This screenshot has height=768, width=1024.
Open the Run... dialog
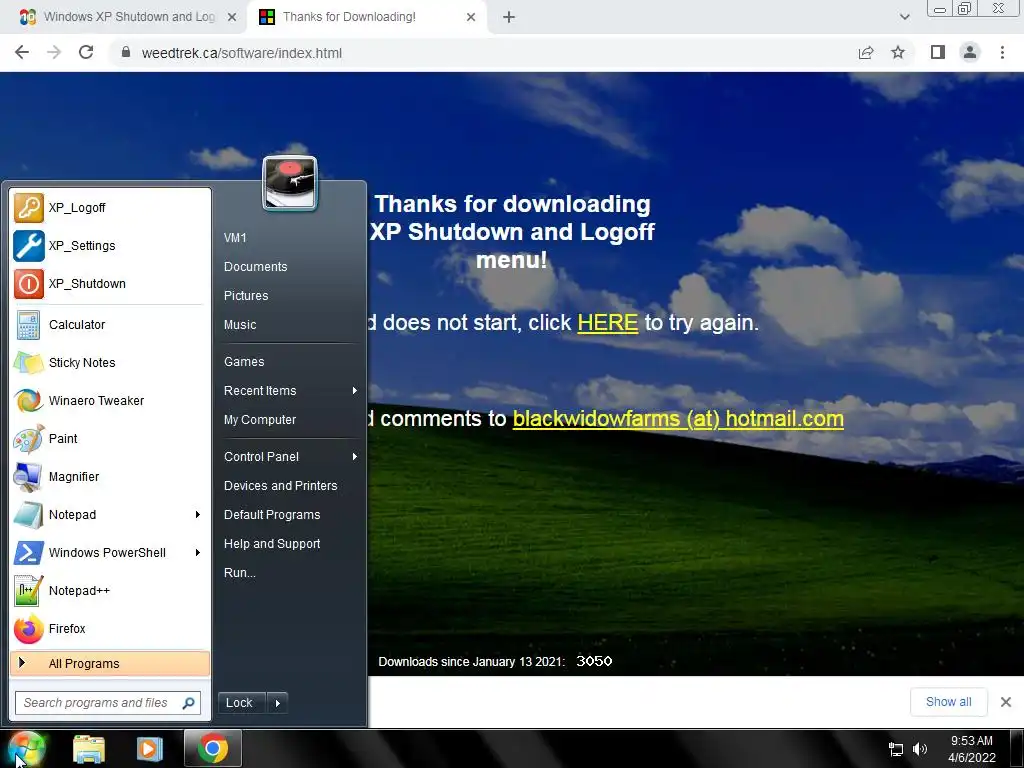[x=240, y=573]
